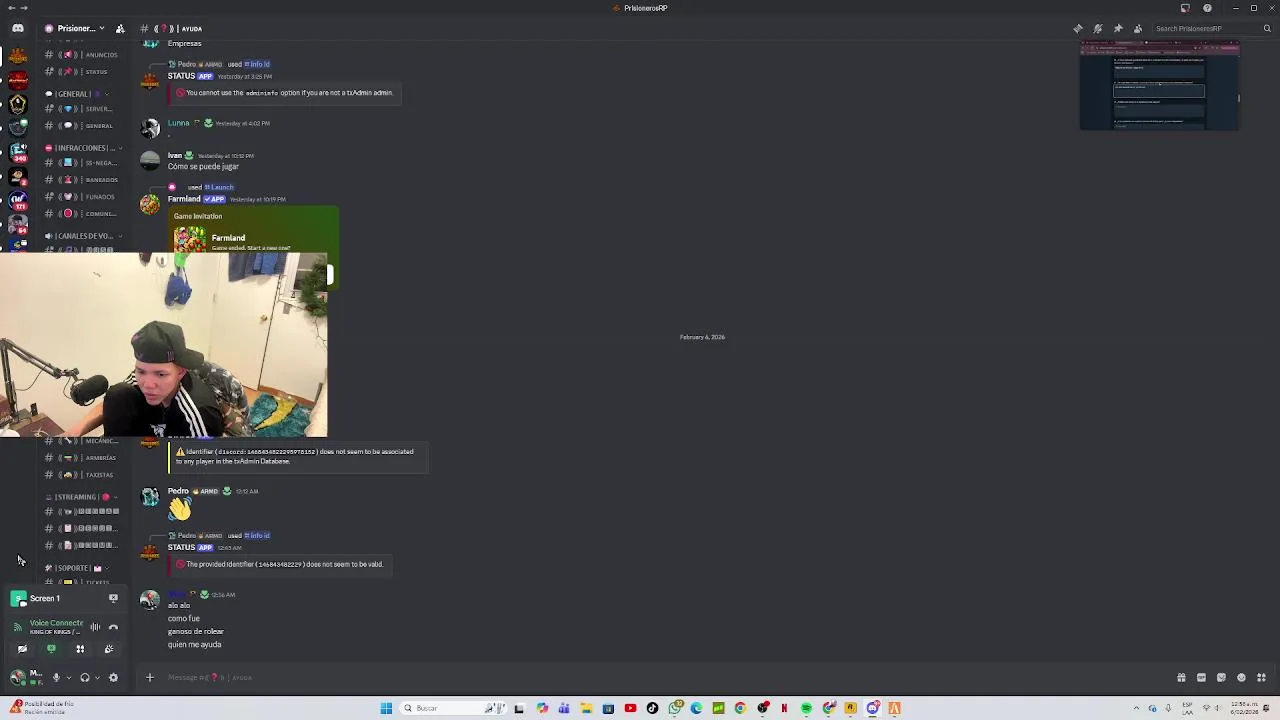Collapse the INFRACCIONES category
The image size is (1280, 720).
point(83,148)
